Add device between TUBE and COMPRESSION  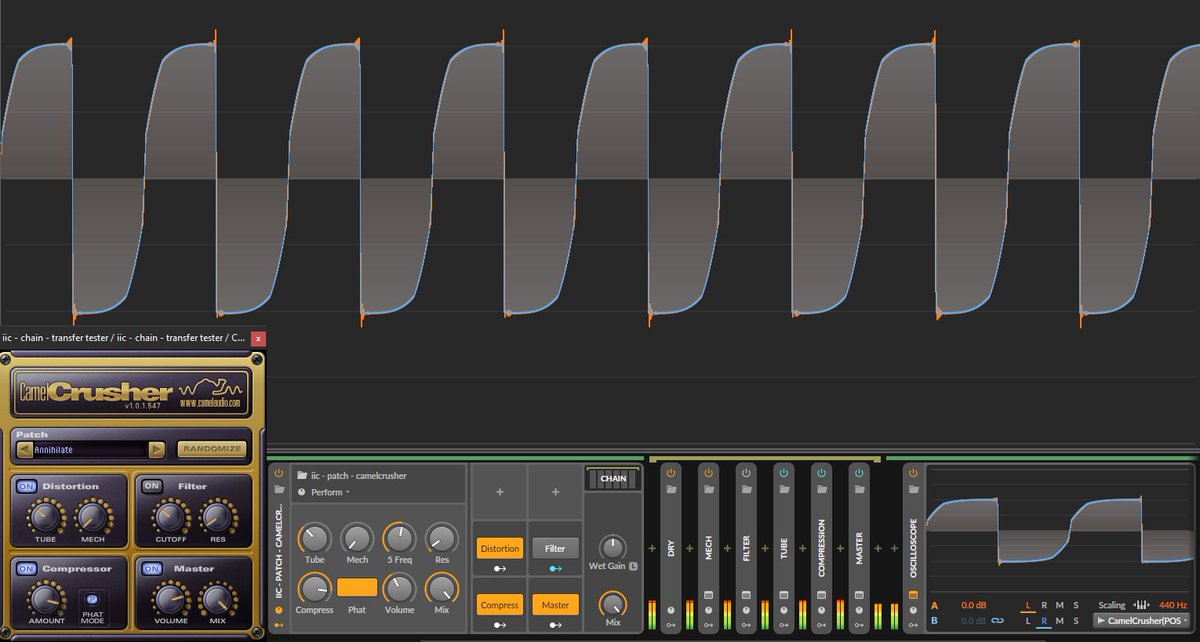coord(803,548)
